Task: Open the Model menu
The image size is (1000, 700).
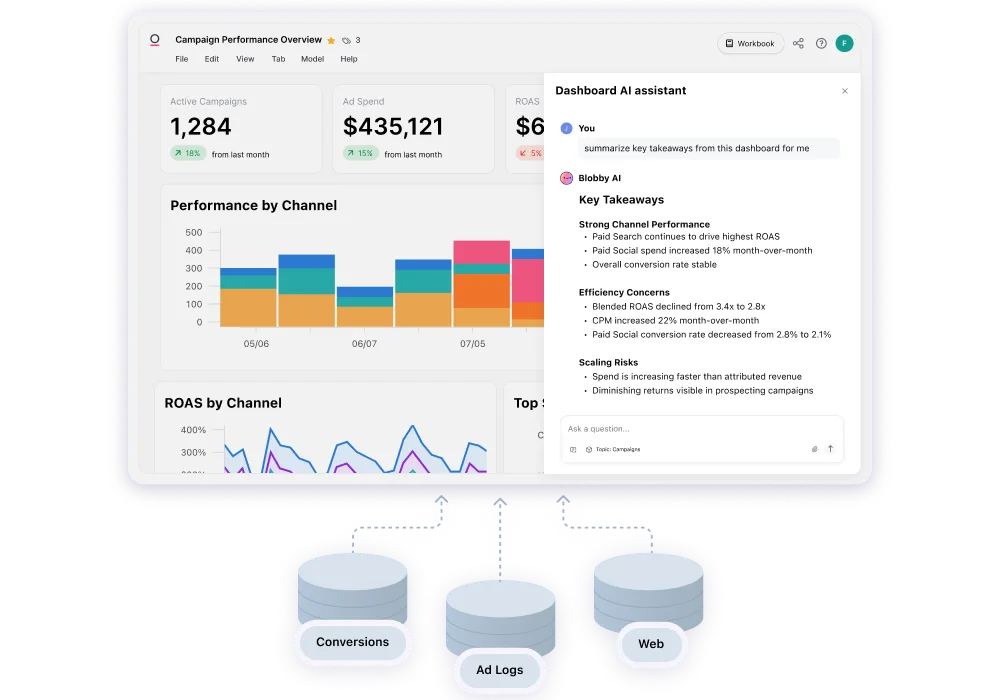Action: coord(312,59)
